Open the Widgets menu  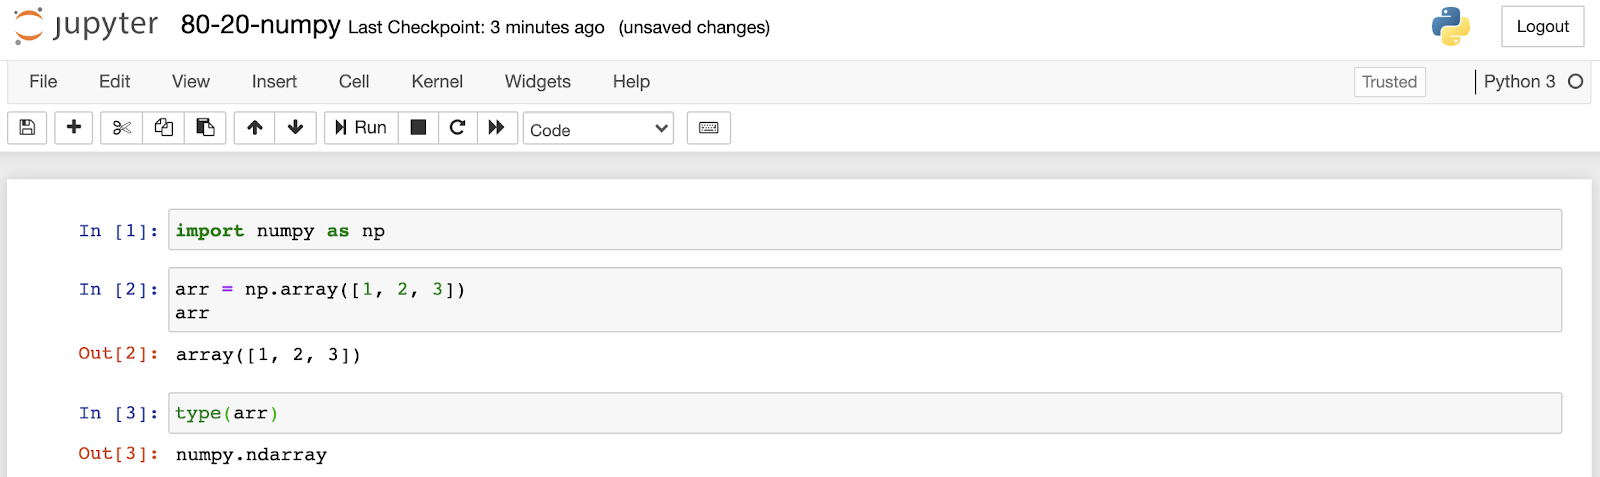click(x=538, y=82)
